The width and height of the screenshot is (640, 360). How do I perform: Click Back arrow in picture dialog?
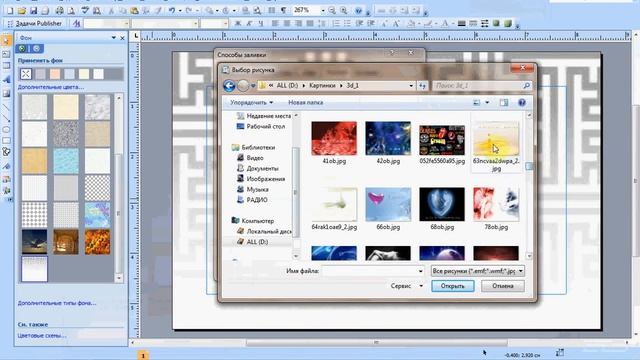click(229, 86)
